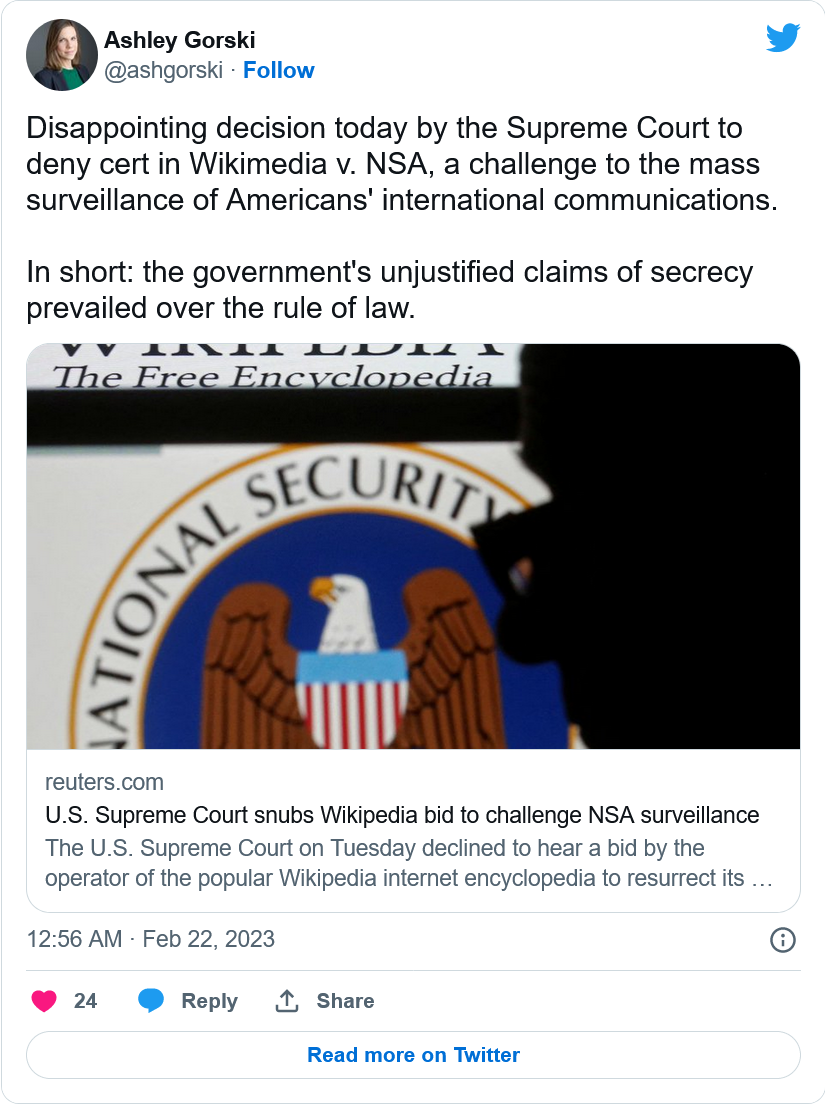Open the Reuters article preview image
This screenshot has width=825, height=1104.
tap(413, 546)
